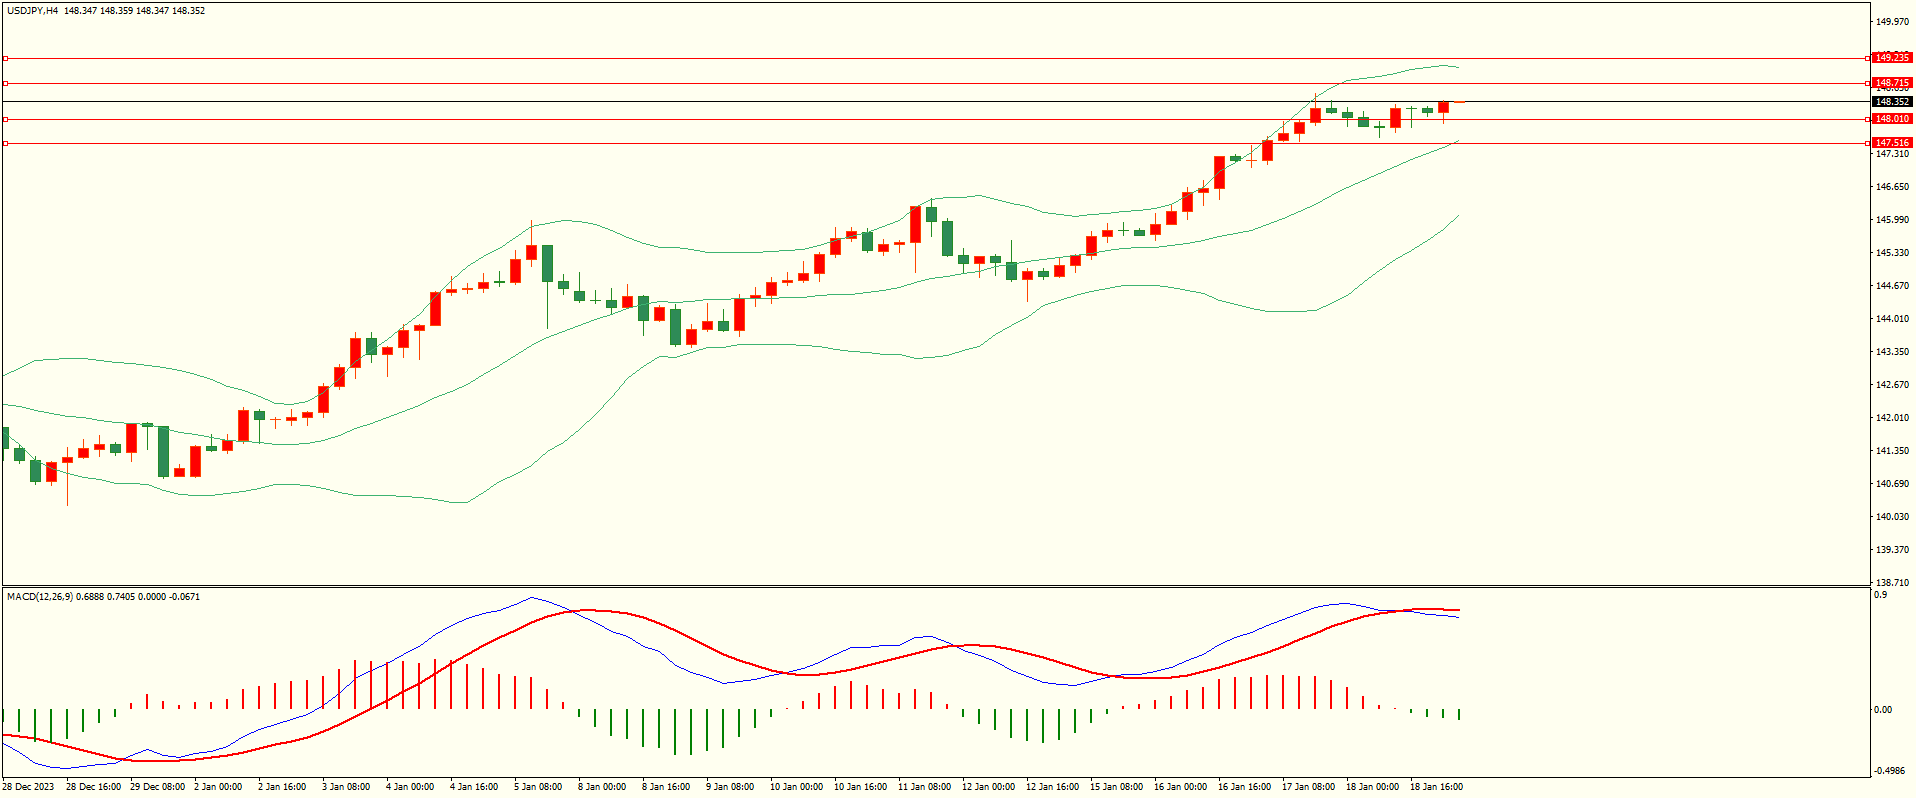Viewport: 1916px width, 798px height.
Task: Click the 17 Jan 08:00 time label
Action: pyautogui.click(x=1309, y=787)
